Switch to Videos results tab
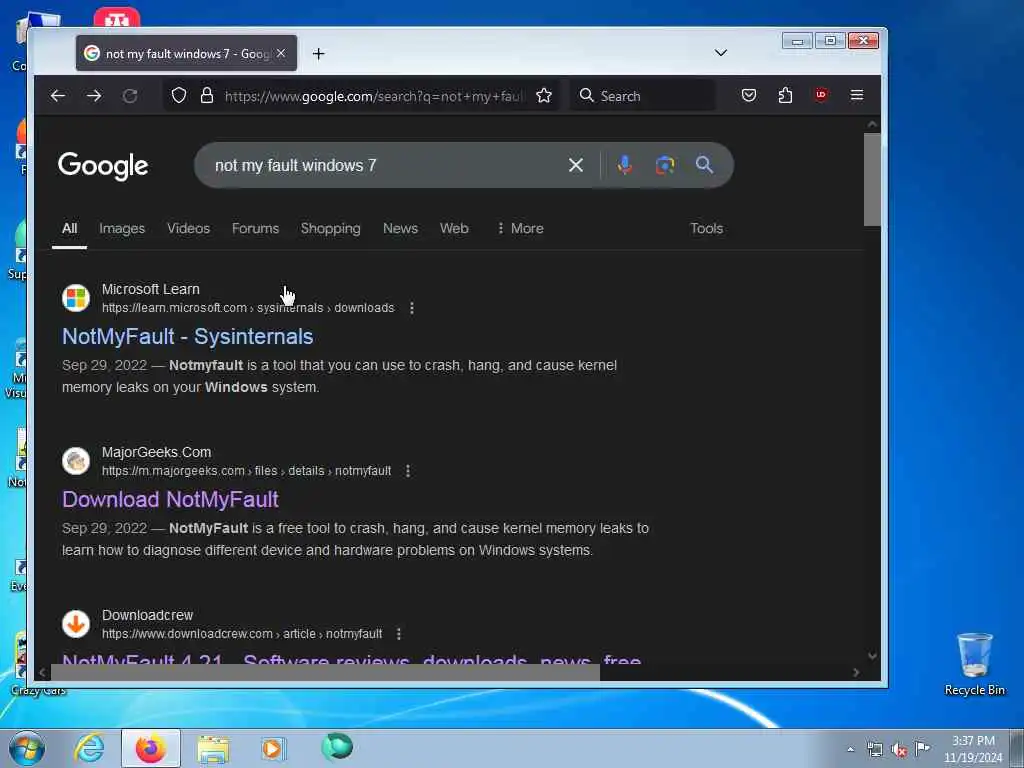This screenshot has width=1024, height=768. [188, 229]
